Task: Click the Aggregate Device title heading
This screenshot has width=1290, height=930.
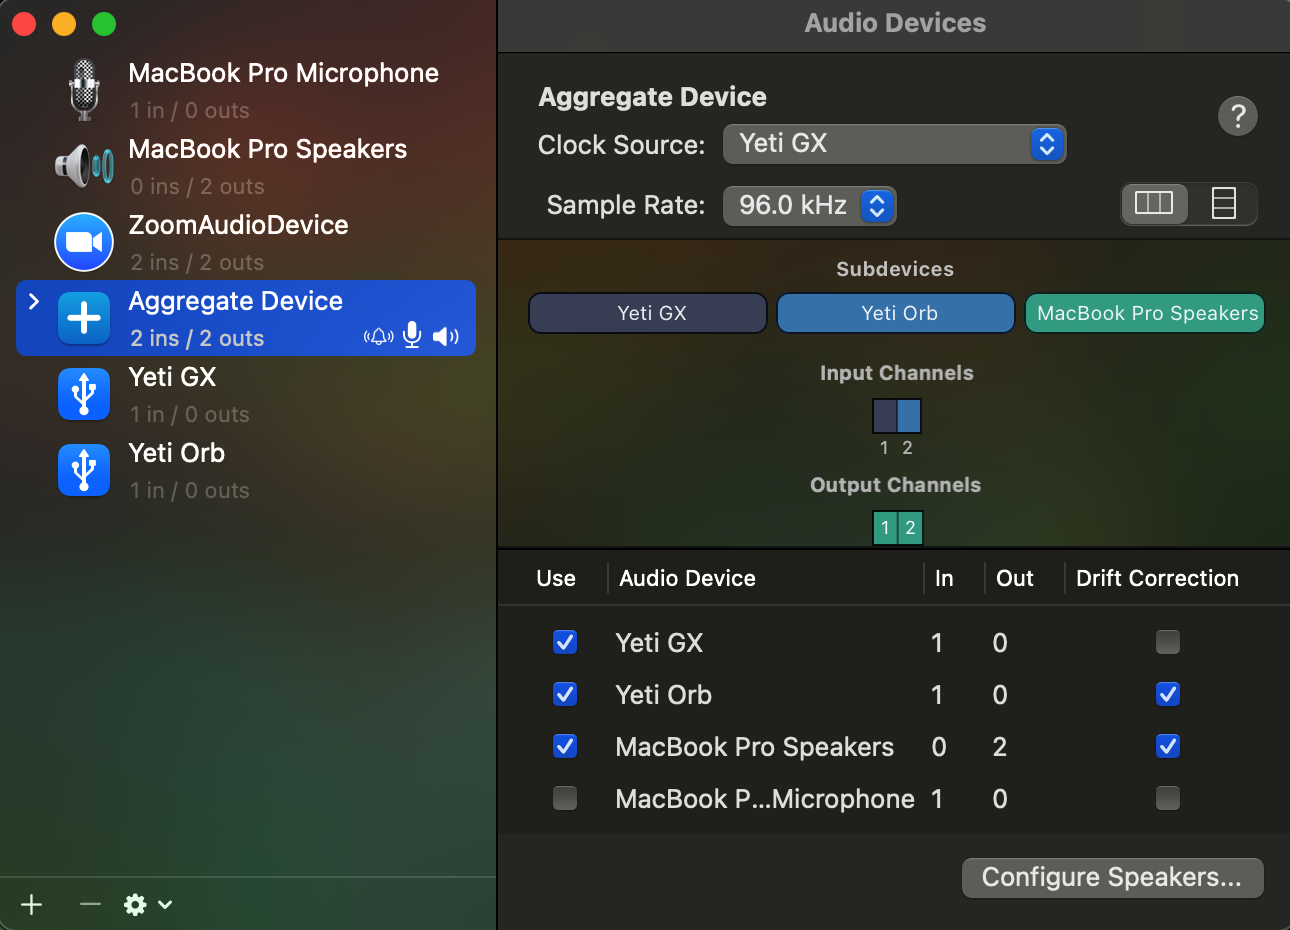Action: point(653,97)
